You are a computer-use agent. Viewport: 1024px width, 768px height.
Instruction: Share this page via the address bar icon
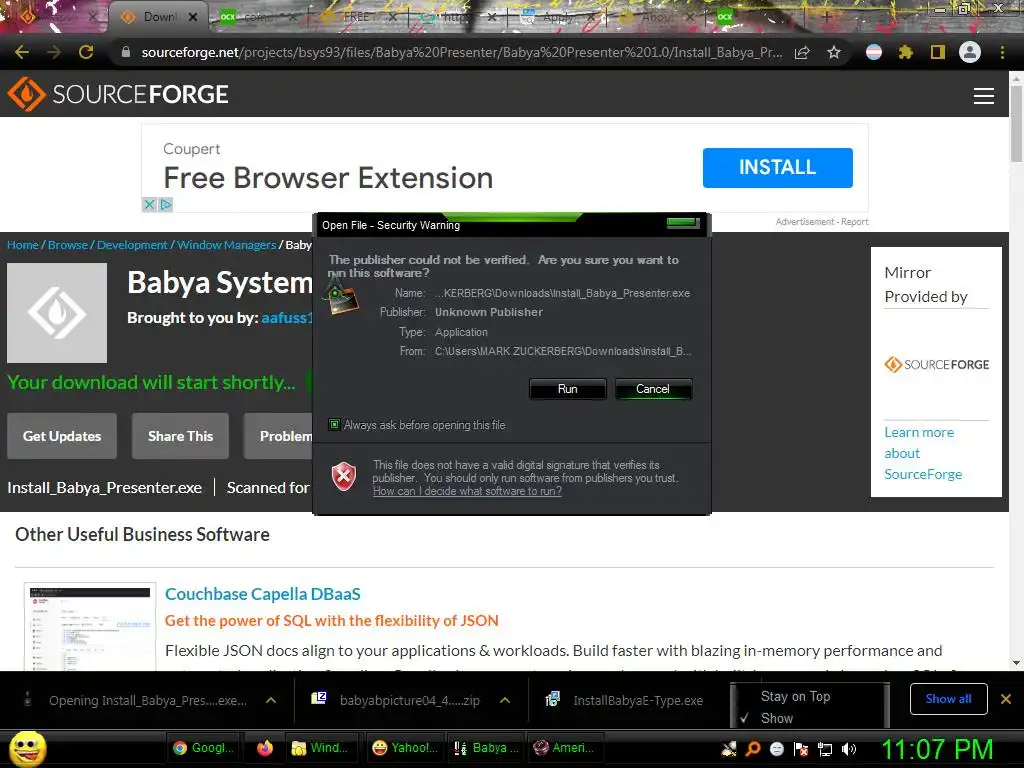802,52
